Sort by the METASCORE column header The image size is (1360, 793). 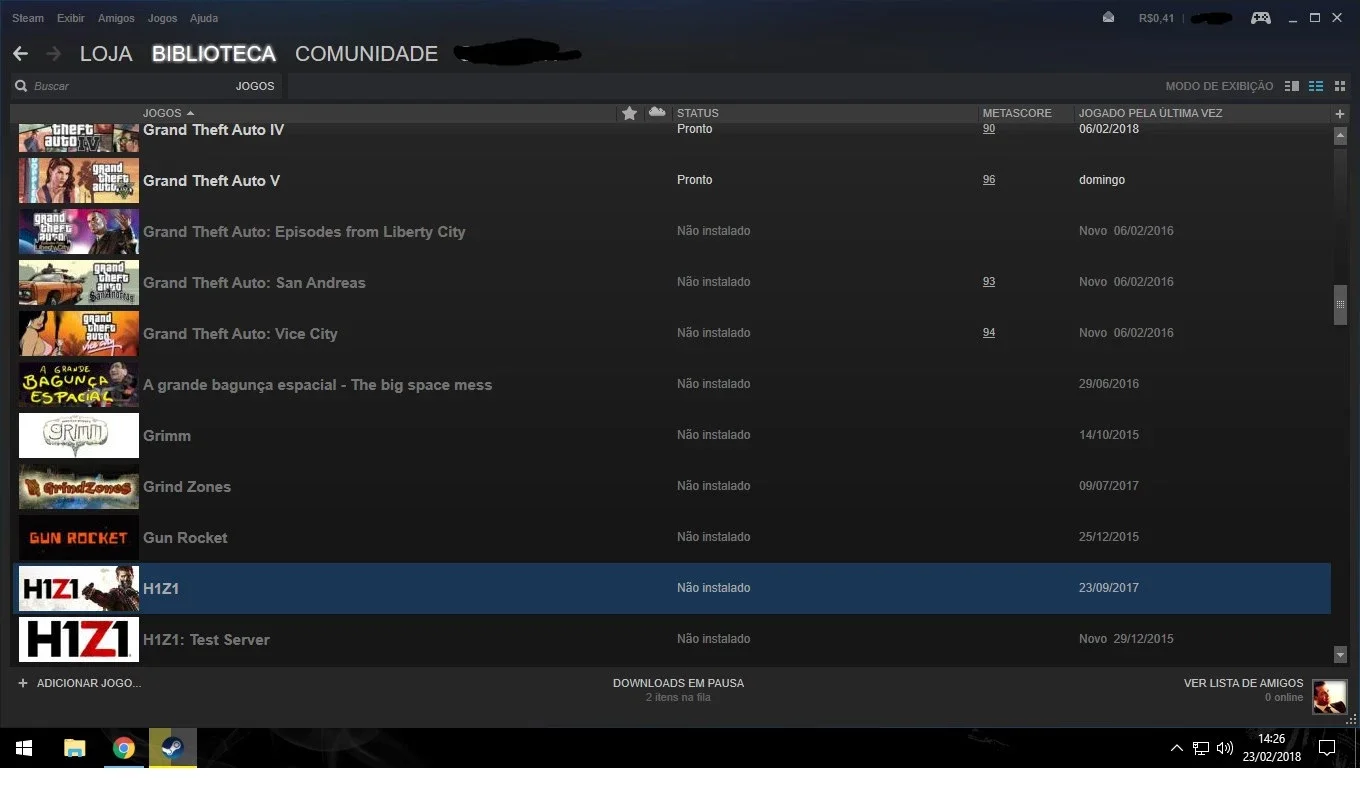[1017, 113]
